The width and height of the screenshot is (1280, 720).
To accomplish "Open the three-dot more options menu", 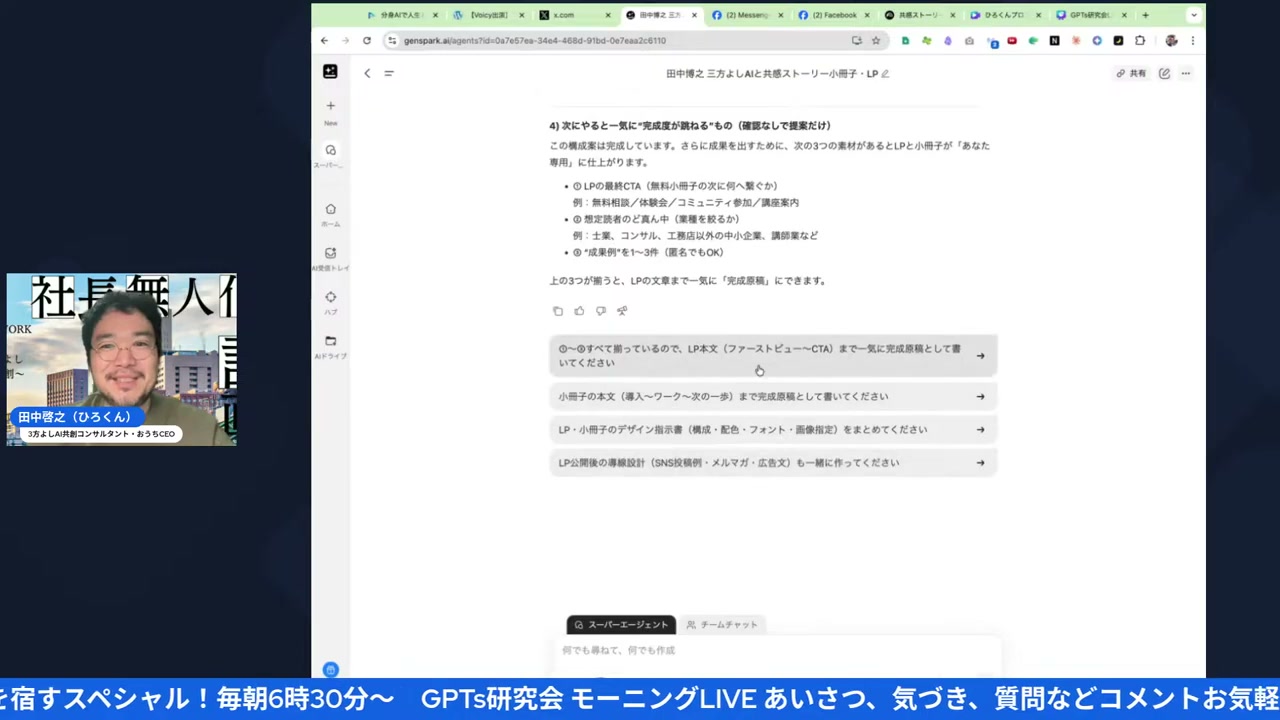I will point(1186,72).
